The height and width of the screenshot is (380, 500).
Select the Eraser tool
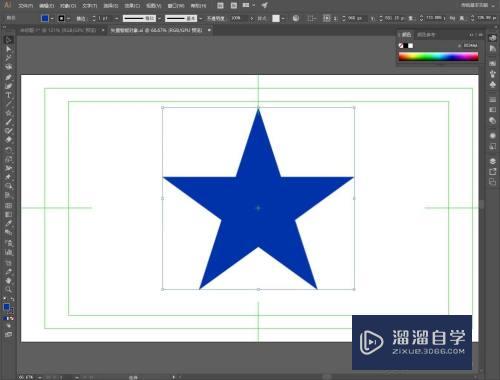(x=9, y=140)
